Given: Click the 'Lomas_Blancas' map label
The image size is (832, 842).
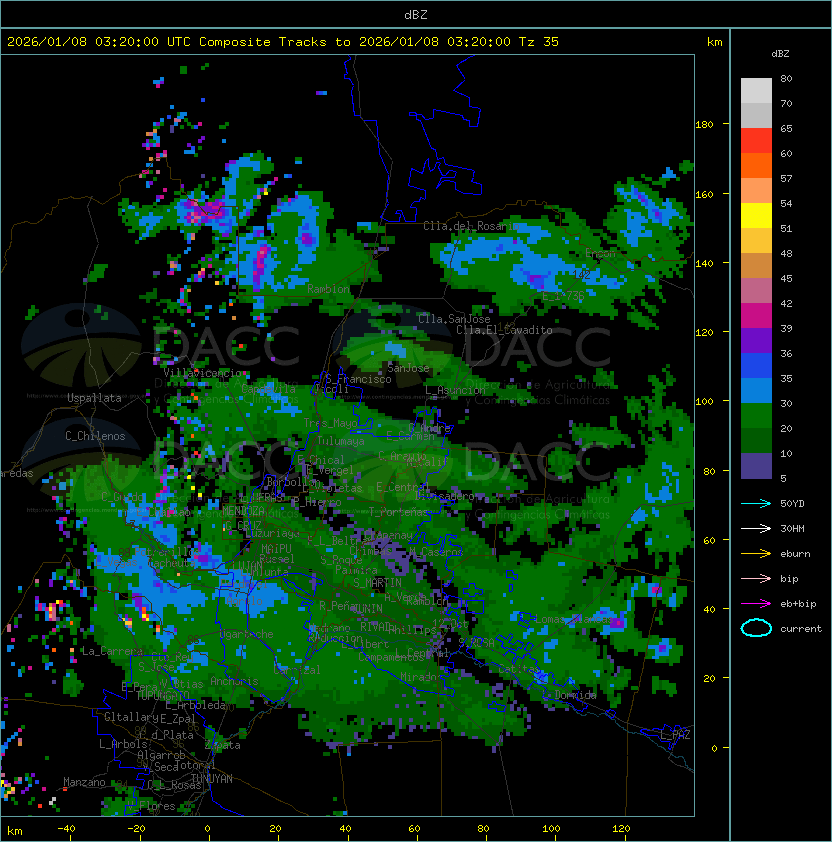Looking at the screenshot, I should click(x=574, y=619).
